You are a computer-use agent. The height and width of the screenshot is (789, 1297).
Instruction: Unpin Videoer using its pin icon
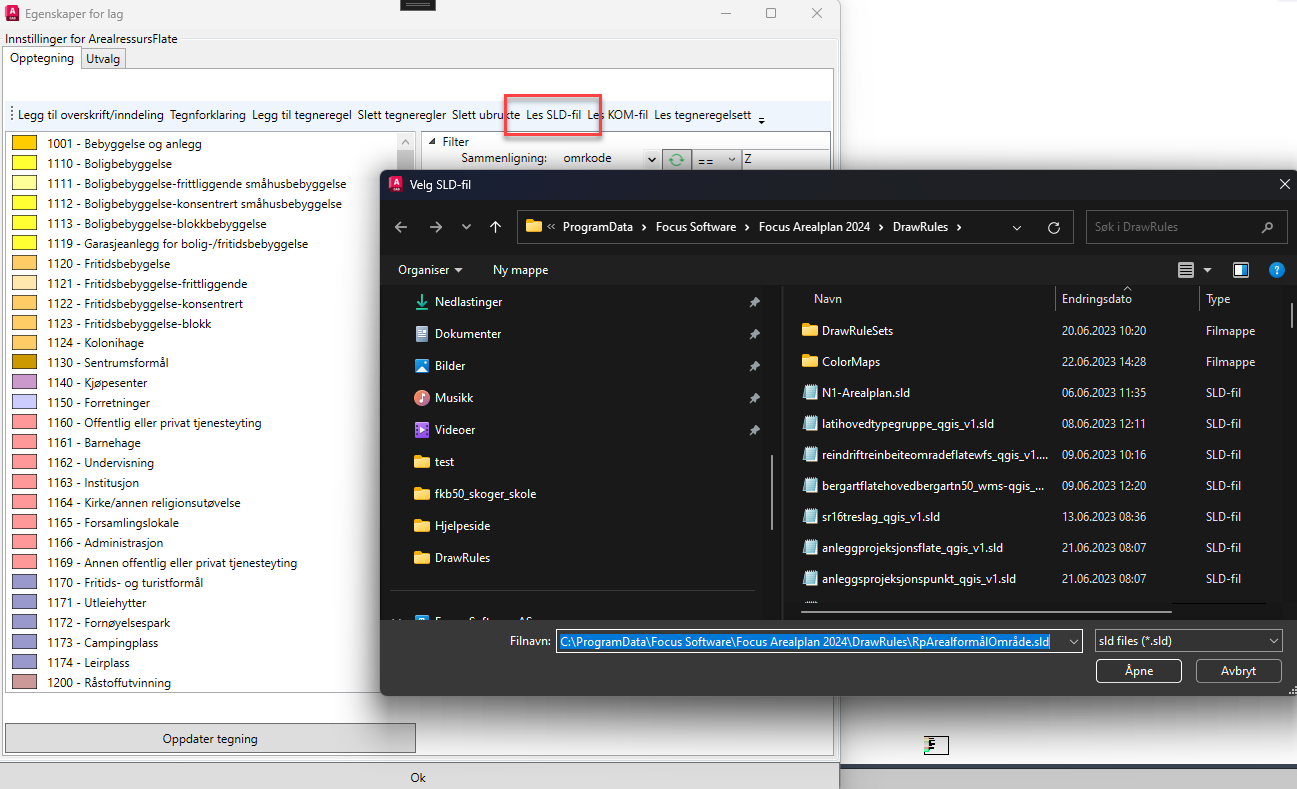(x=754, y=430)
